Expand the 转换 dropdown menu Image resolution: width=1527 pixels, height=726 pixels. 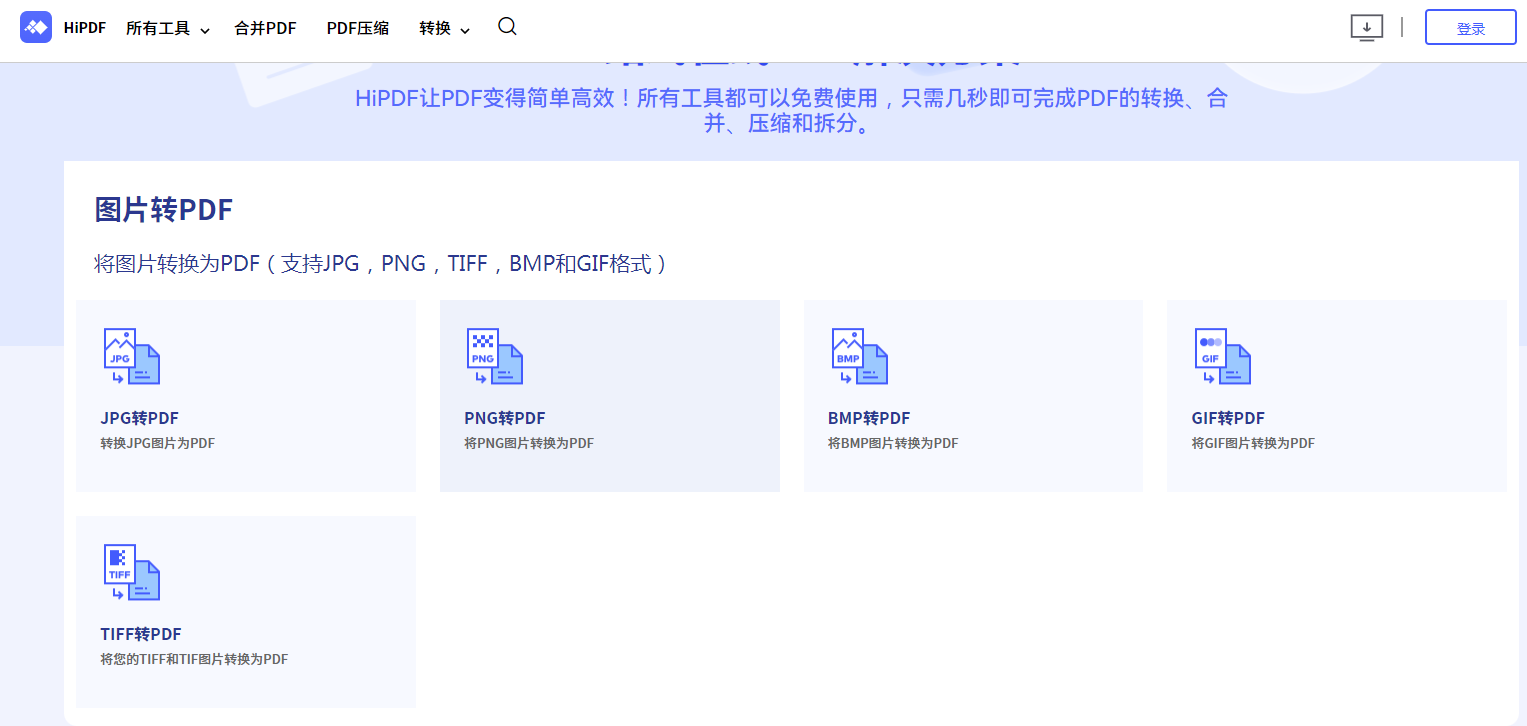click(437, 28)
